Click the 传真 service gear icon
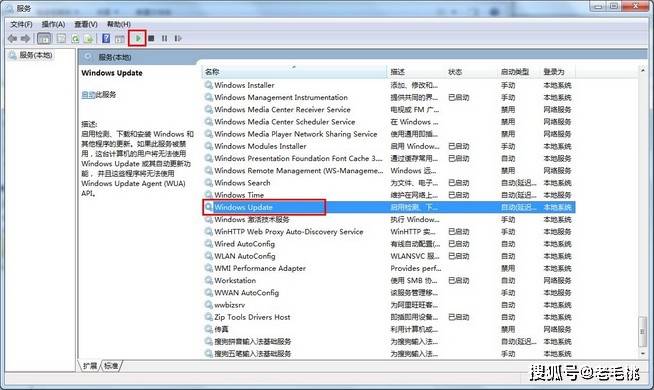 click(x=209, y=329)
